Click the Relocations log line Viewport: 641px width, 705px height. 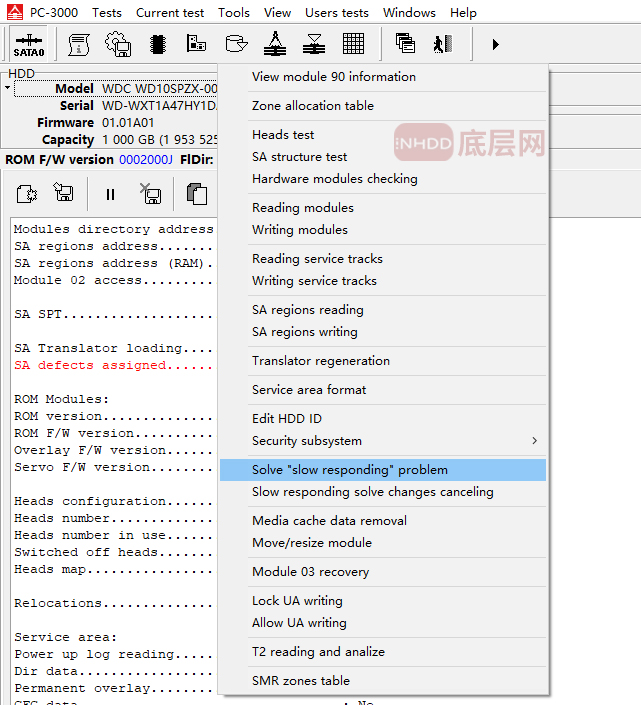pyautogui.click(x=113, y=603)
